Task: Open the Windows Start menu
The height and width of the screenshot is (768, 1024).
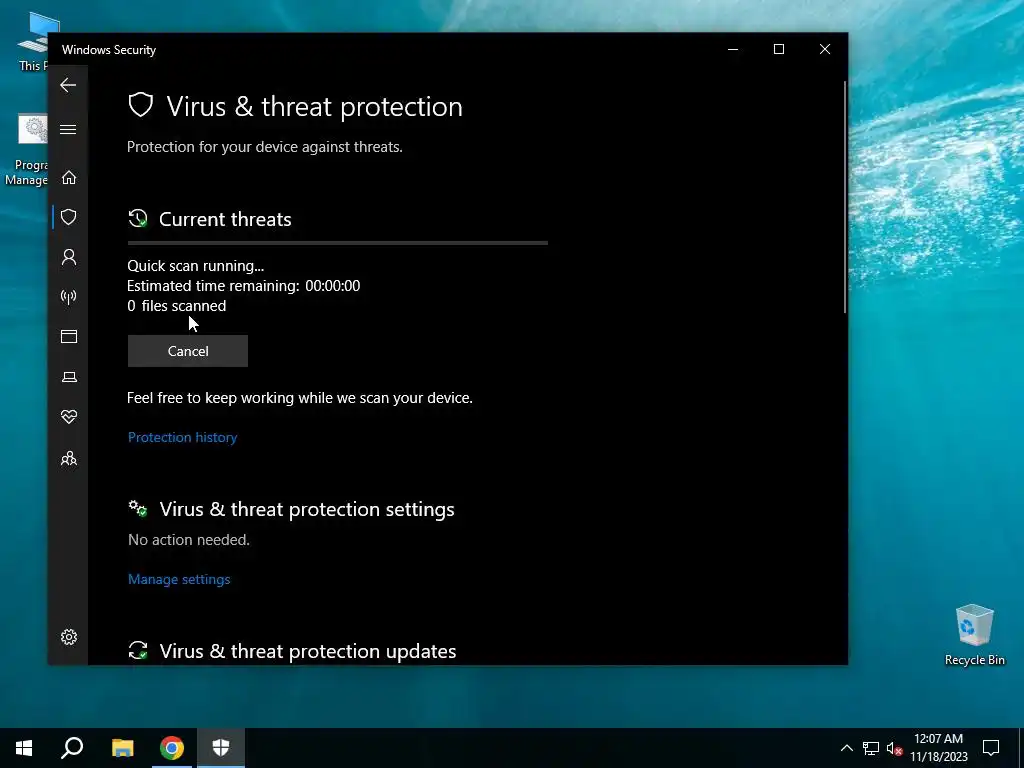Action: click(x=24, y=748)
